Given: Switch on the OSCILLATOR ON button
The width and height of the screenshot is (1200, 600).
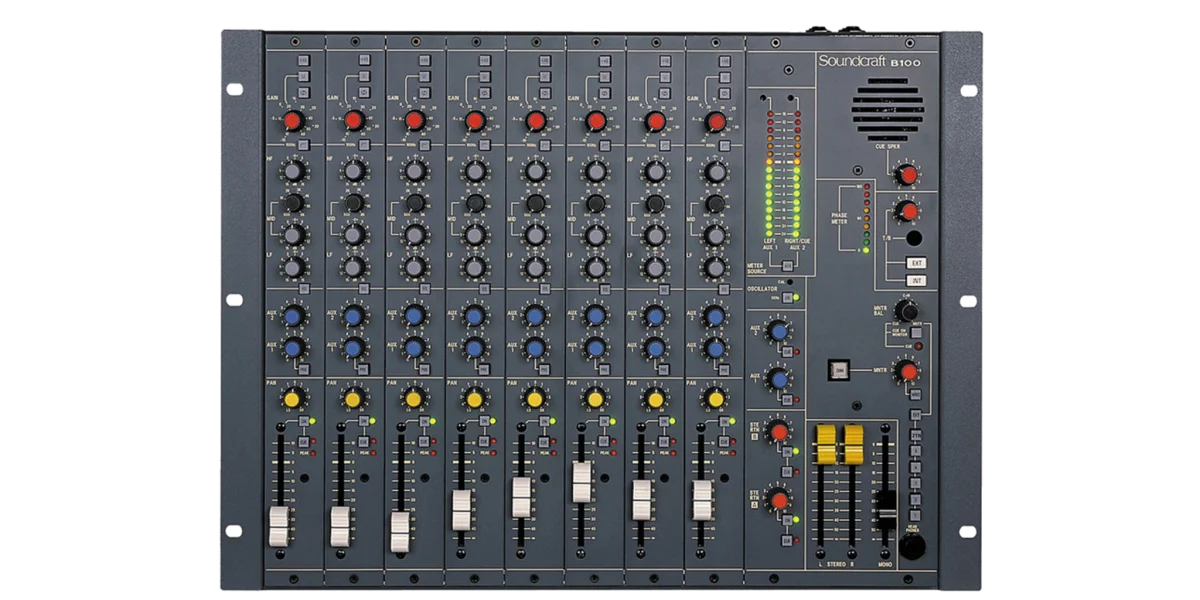Looking at the screenshot, I should point(787,298).
